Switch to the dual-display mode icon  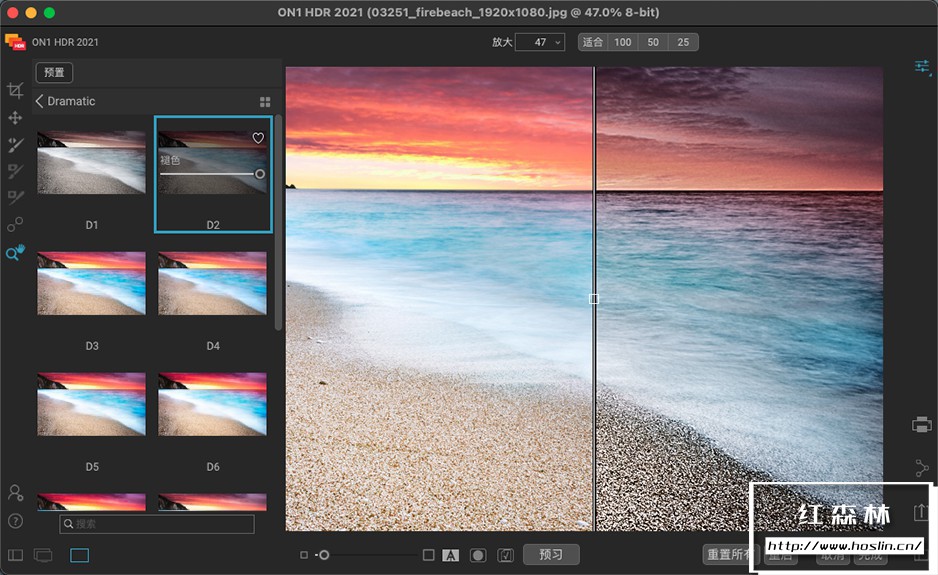[x=43, y=555]
